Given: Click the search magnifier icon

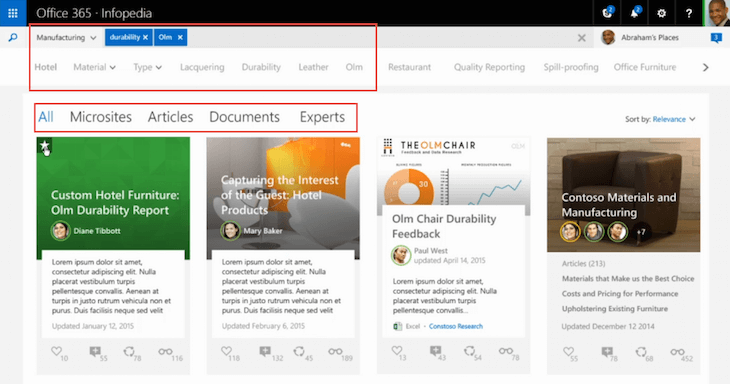Looking at the screenshot, I should point(13,37).
